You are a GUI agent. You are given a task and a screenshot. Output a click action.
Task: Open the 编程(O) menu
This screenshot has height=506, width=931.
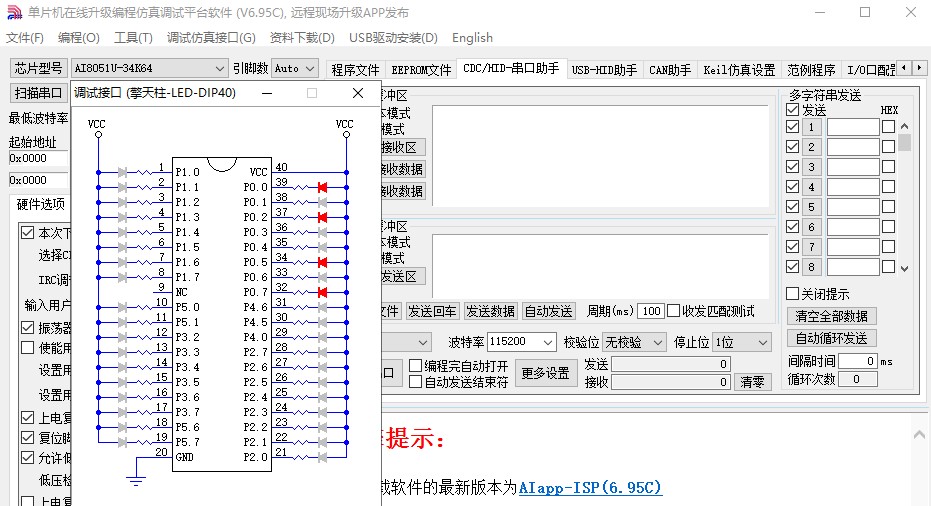coord(78,38)
